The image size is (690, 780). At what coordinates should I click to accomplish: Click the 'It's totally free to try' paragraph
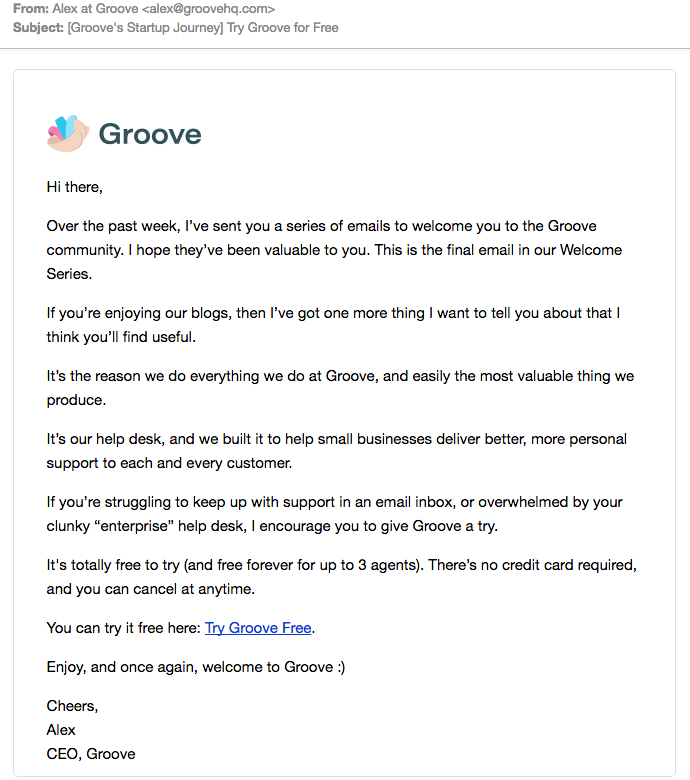(x=341, y=577)
